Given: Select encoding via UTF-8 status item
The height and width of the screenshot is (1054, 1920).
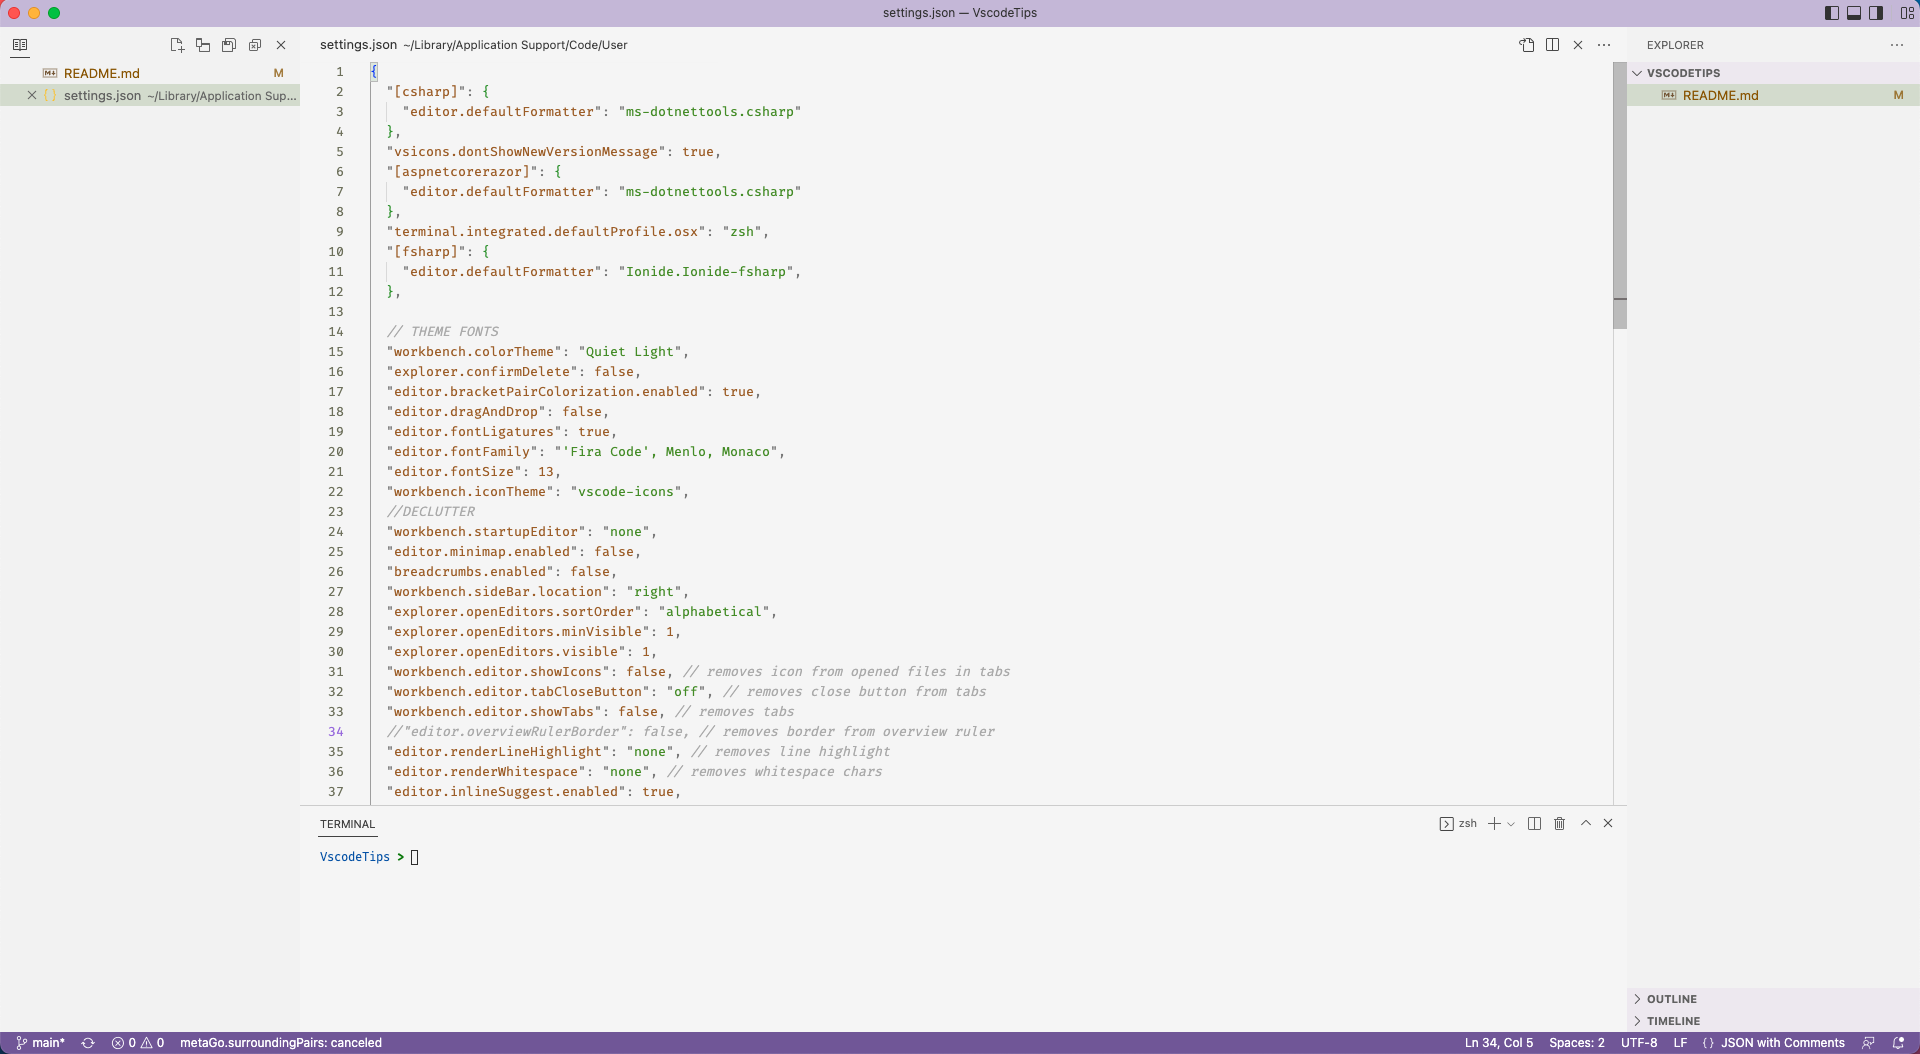Looking at the screenshot, I should (x=1638, y=1043).
